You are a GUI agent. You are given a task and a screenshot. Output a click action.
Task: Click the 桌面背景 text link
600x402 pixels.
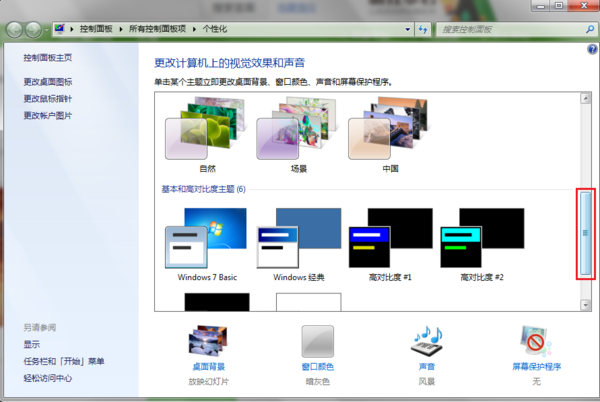point(209,366)
